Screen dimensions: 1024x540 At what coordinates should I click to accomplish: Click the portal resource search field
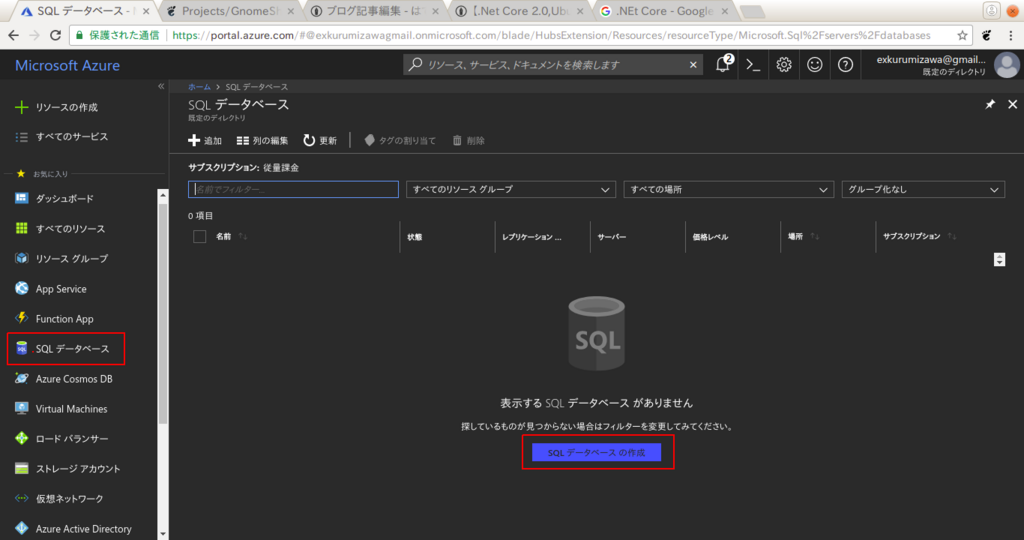click(552, 65)
